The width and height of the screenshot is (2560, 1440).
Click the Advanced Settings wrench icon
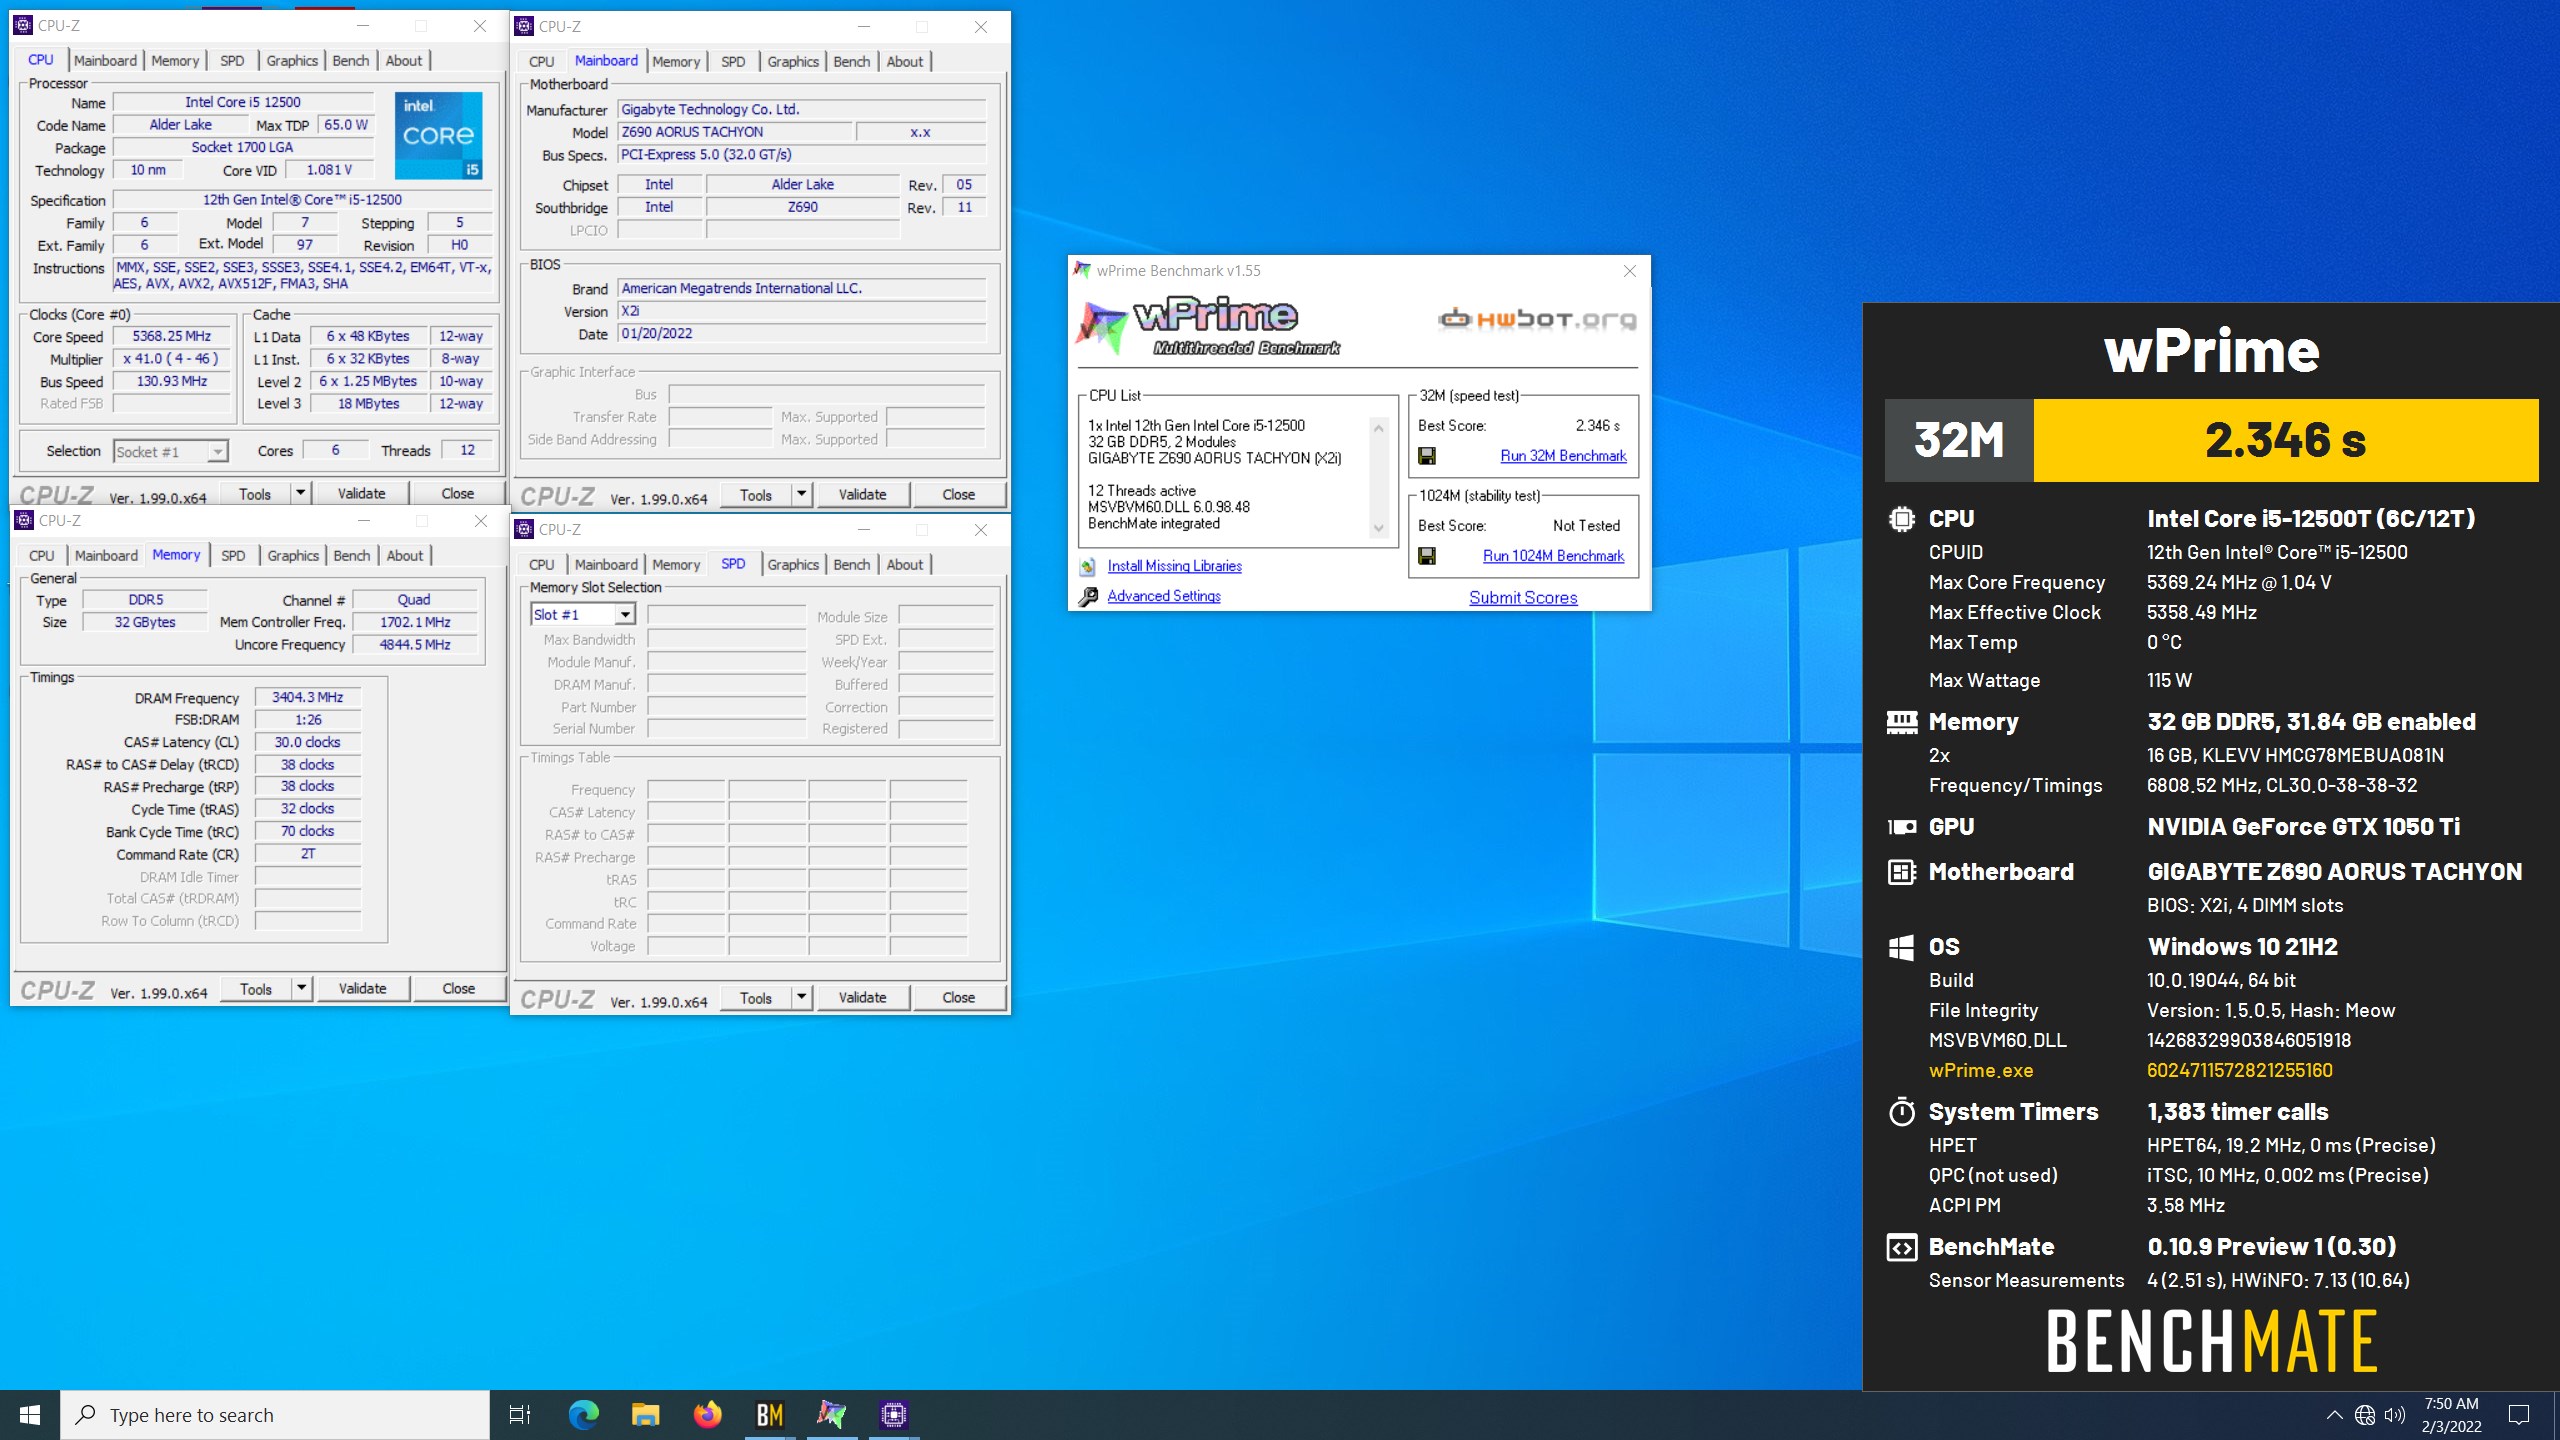pyautogui.click(x=1088, y=597)
